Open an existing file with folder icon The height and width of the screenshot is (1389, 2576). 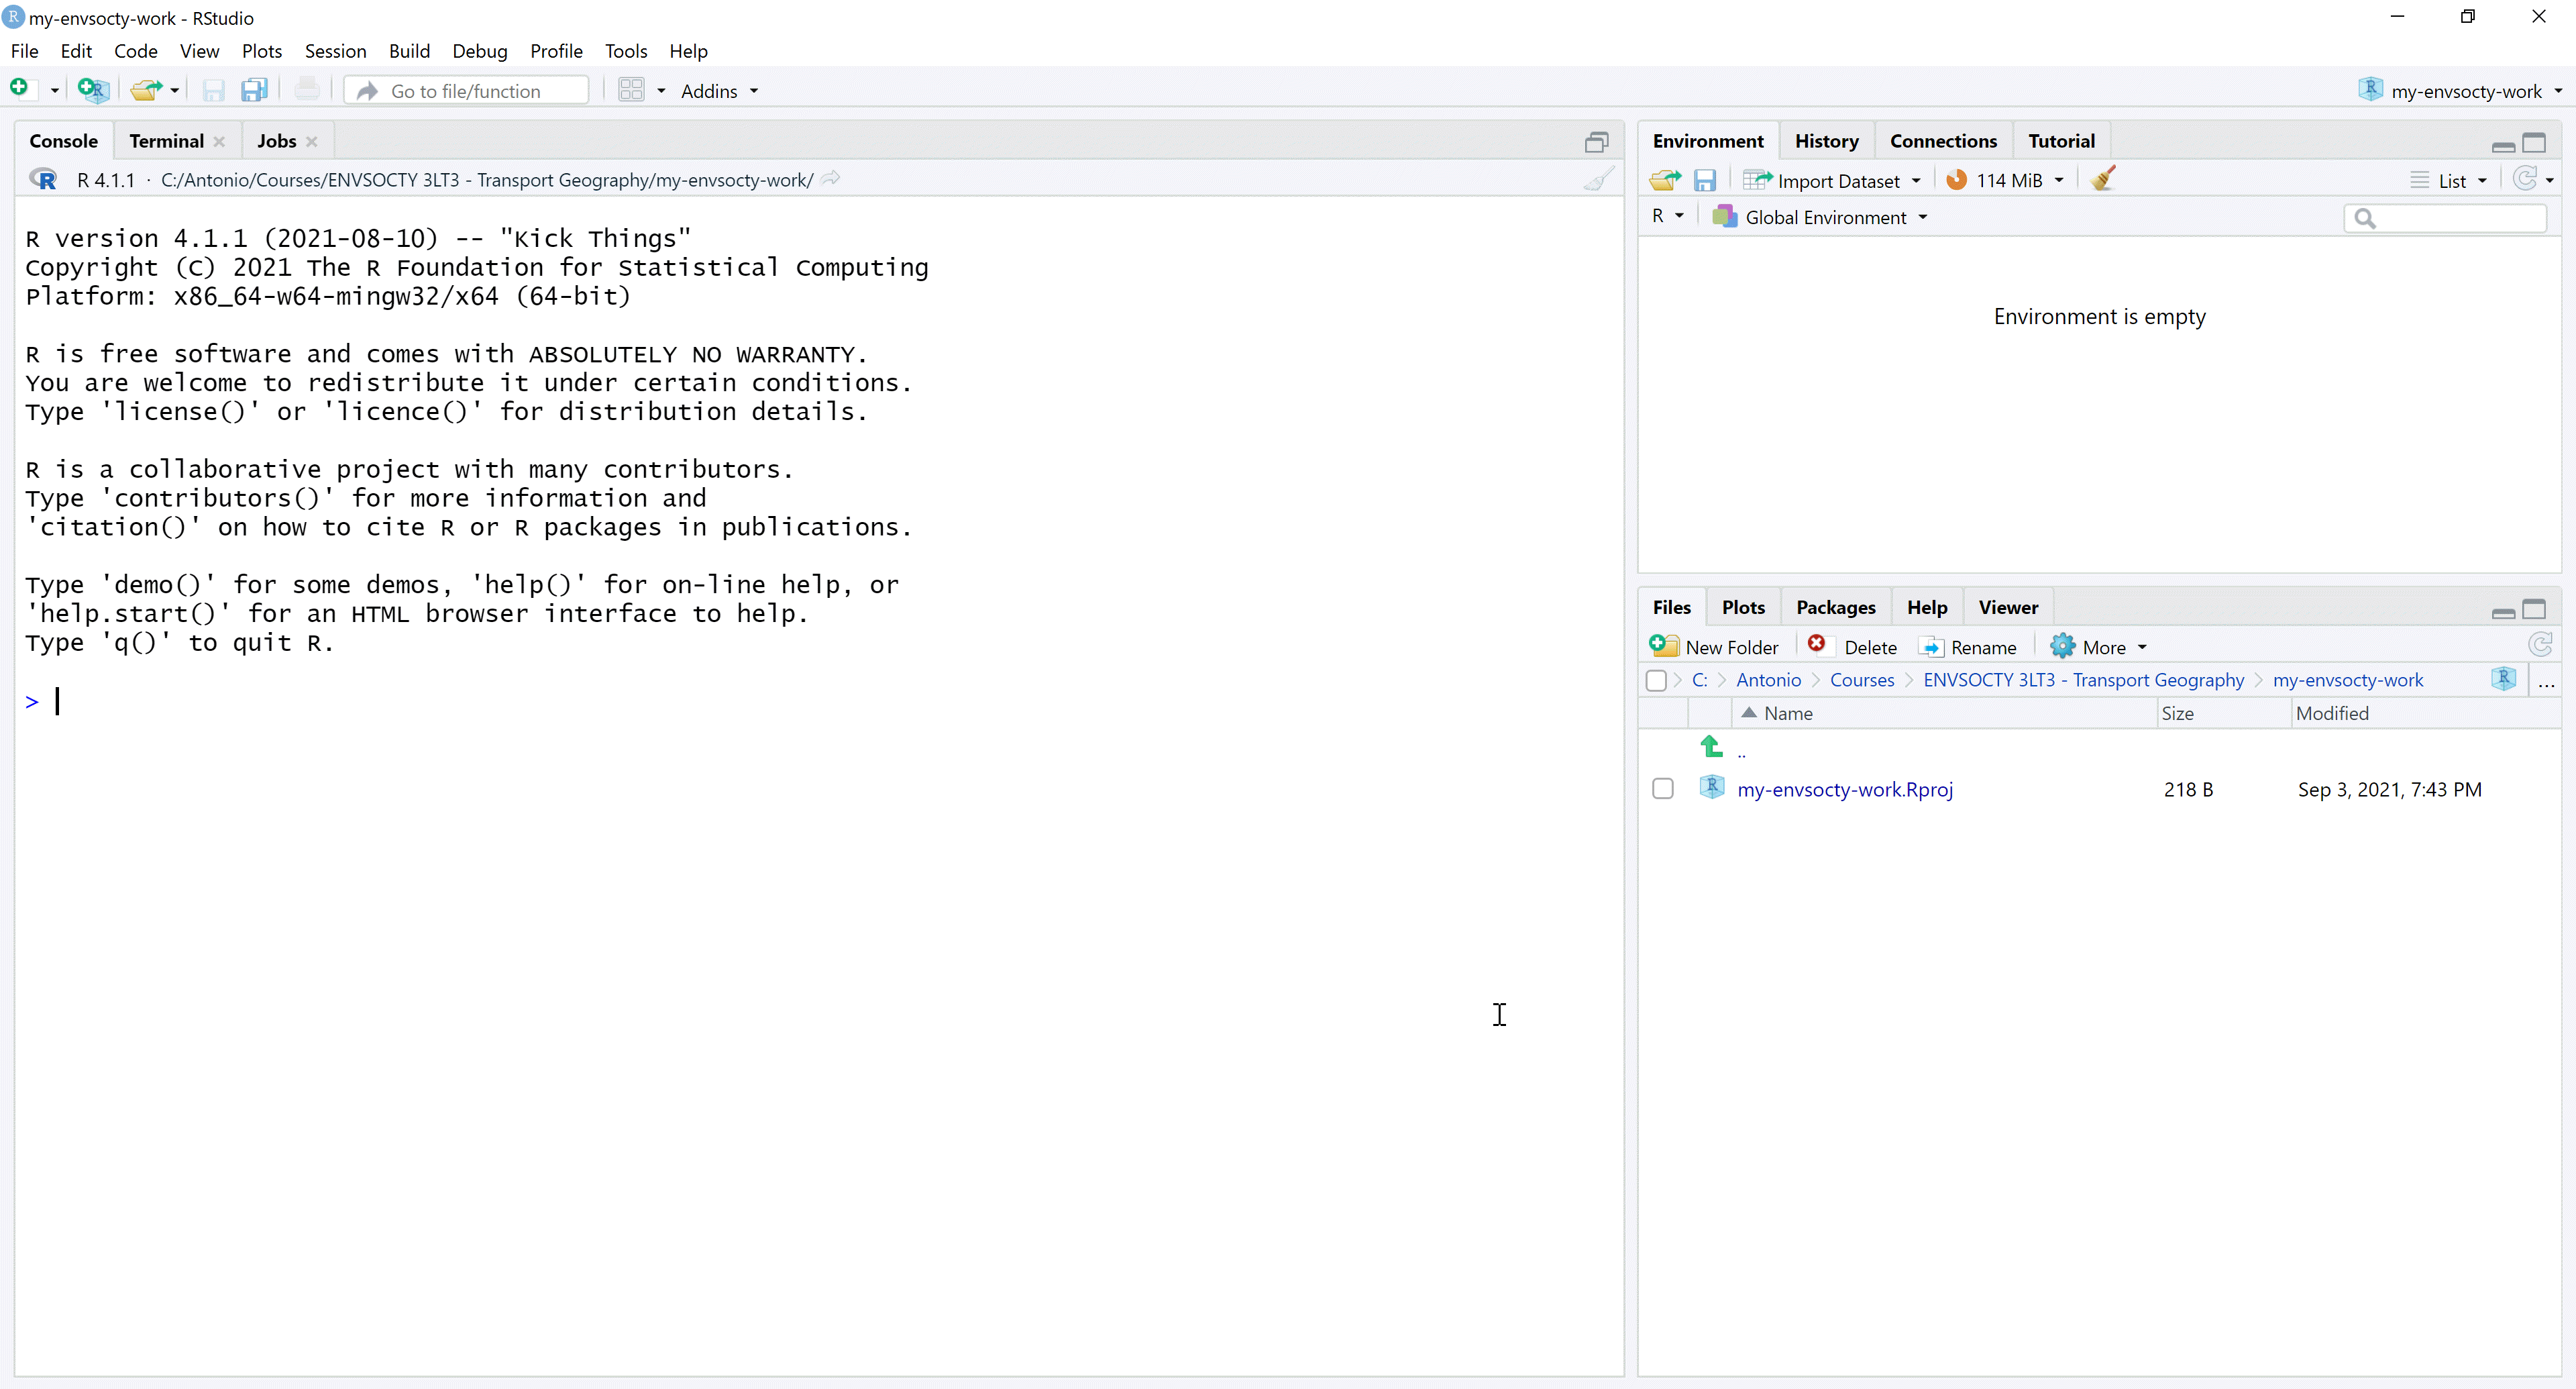tap(146, 90)
